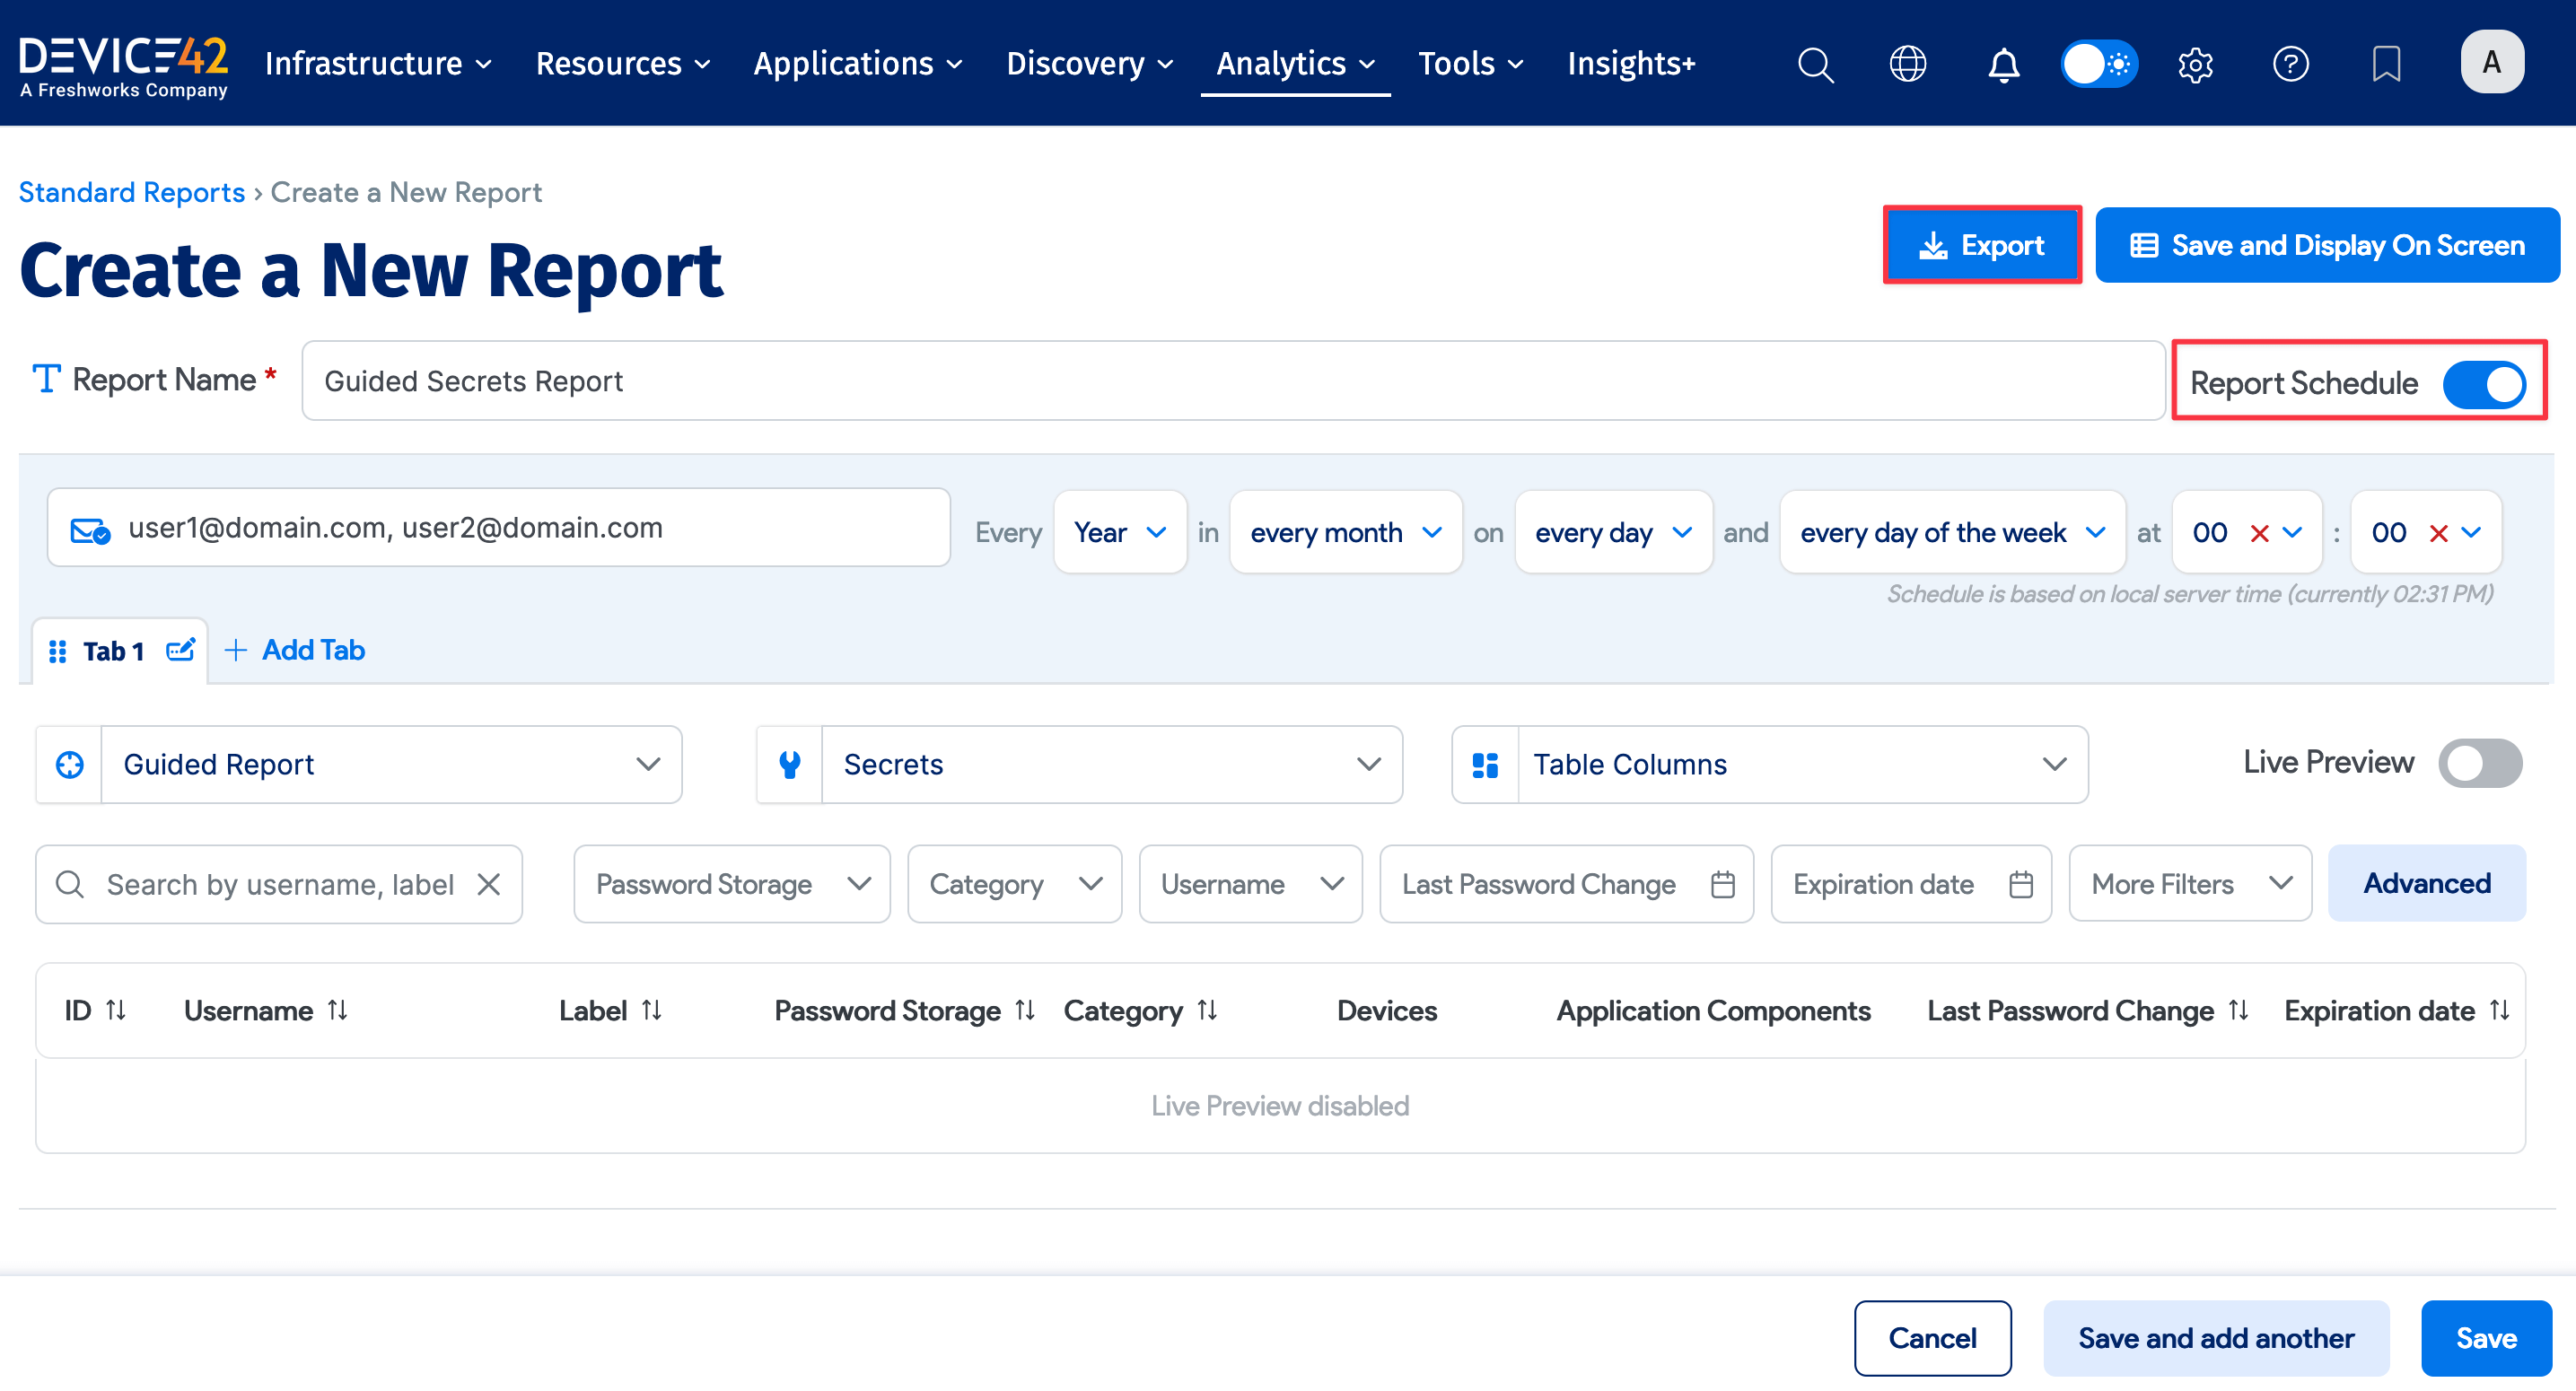Screen dimensions: 2576x1391
Task: Open Last Password Change calendar icon
Action: click(1722, 884)
